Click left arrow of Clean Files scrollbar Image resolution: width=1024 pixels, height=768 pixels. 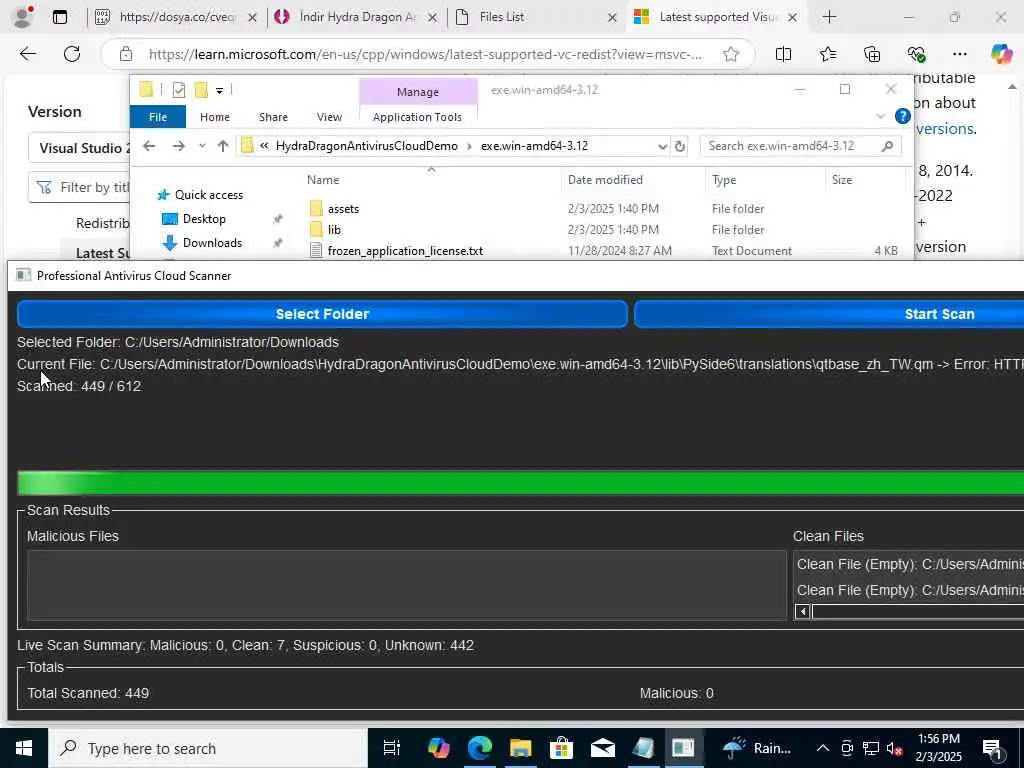803,612
